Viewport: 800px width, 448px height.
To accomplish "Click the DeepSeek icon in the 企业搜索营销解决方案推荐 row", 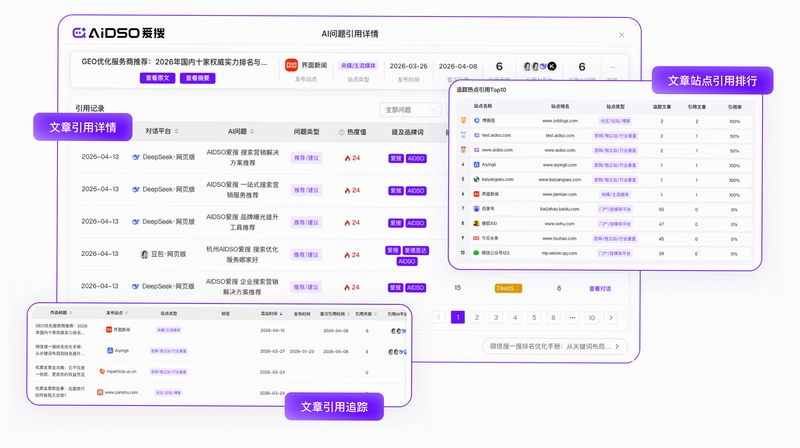I will [x=136, y=287].
